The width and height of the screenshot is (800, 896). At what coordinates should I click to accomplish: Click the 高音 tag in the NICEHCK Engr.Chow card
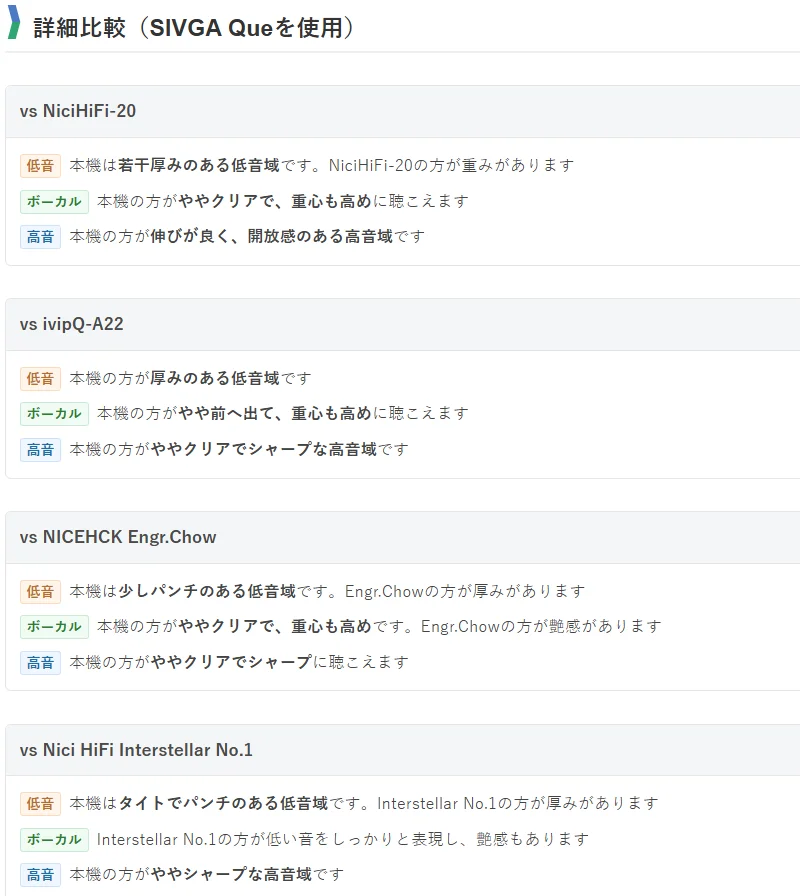pos(40,663)
